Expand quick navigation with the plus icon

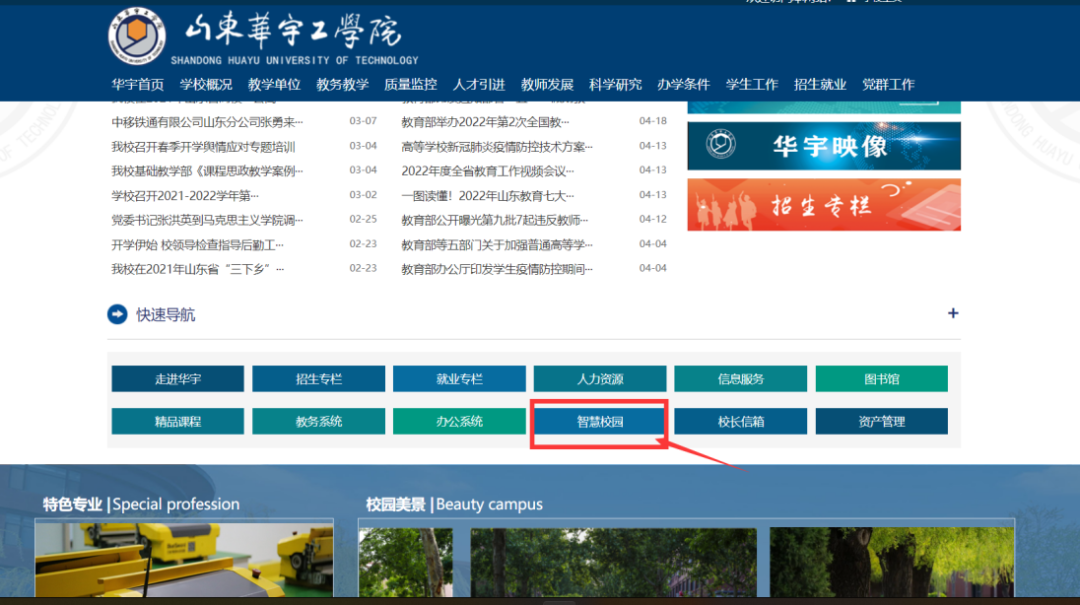point(953,314)
